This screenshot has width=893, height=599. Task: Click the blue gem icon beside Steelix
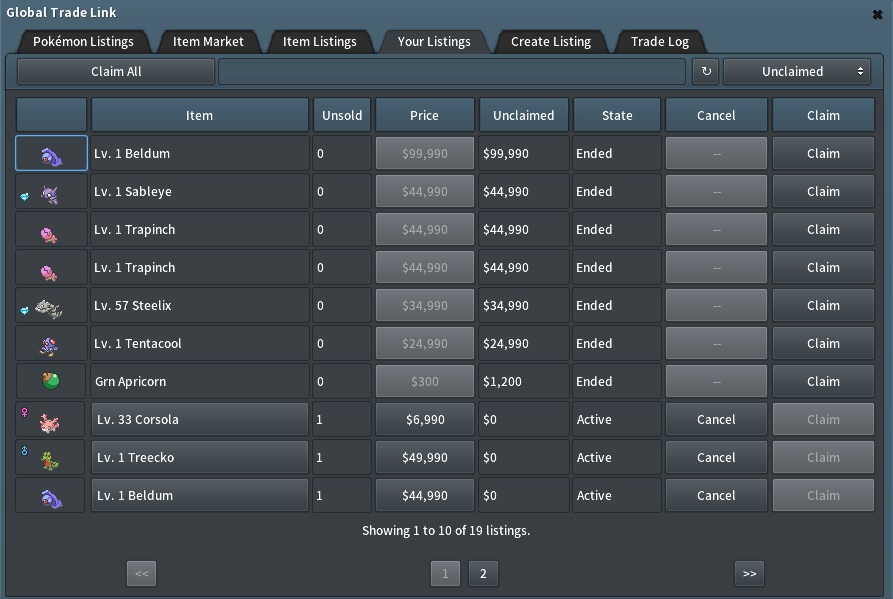24,310
